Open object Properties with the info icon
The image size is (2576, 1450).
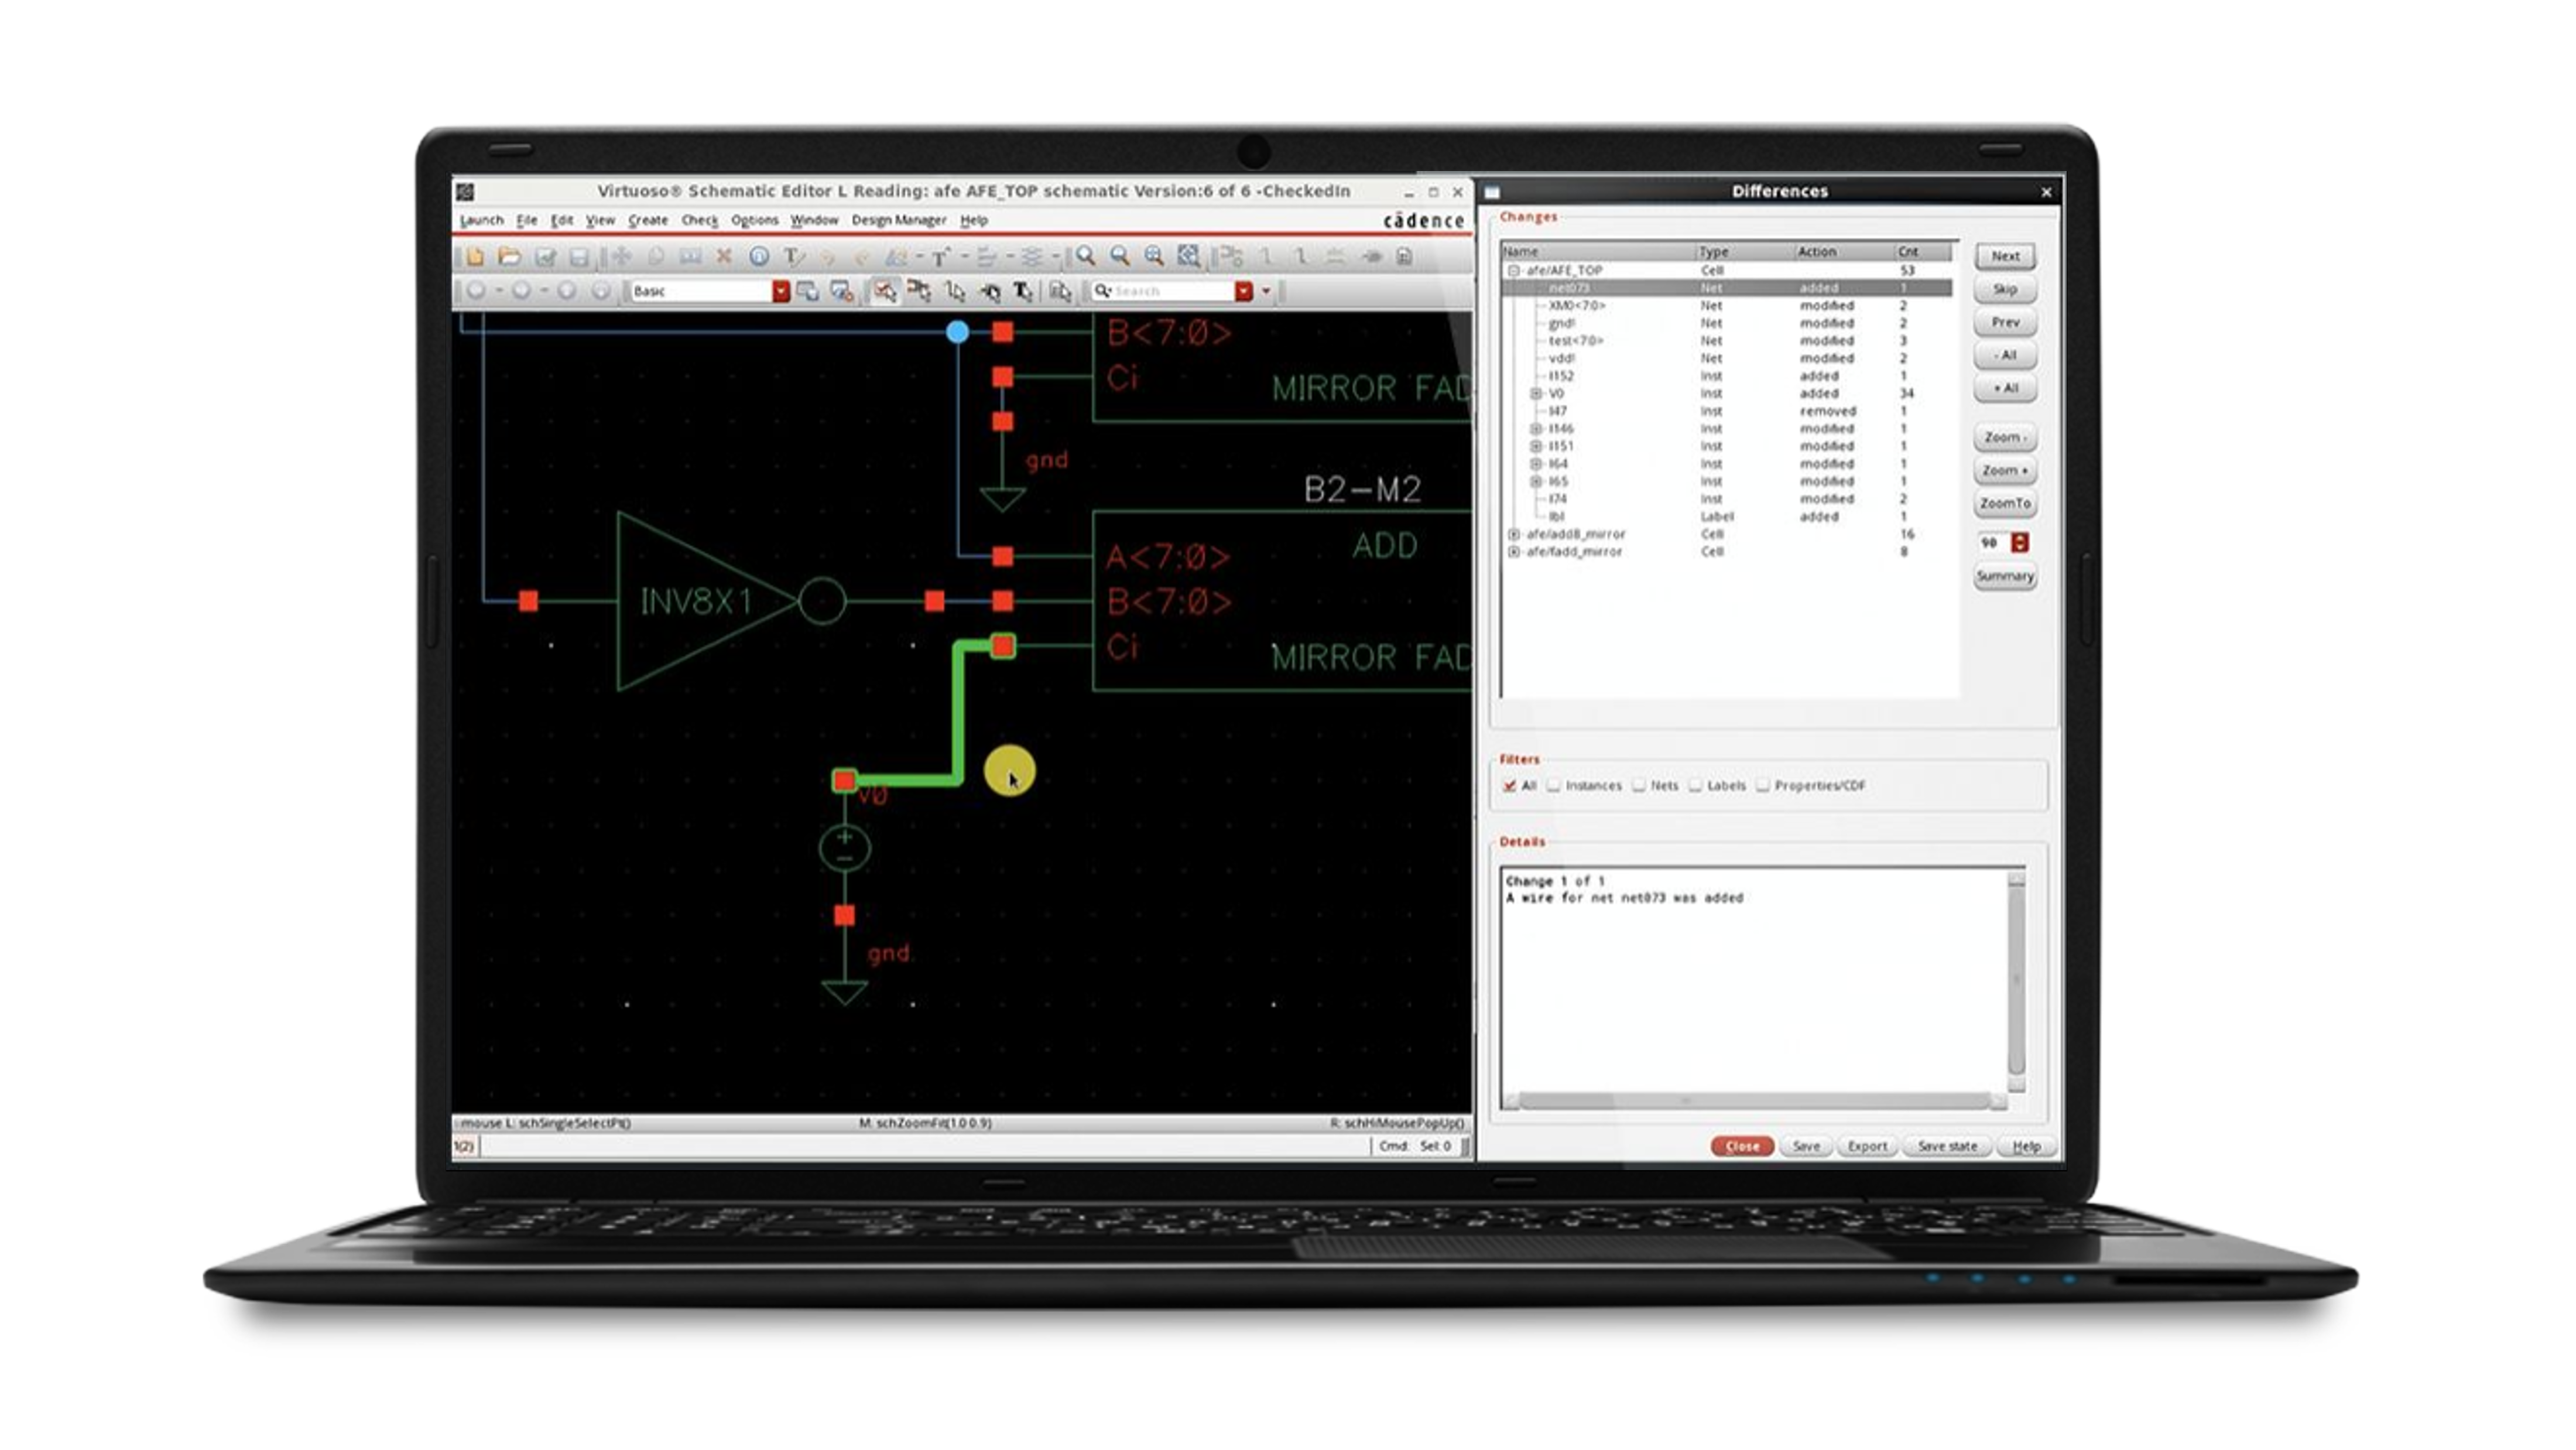click(760, 258)
